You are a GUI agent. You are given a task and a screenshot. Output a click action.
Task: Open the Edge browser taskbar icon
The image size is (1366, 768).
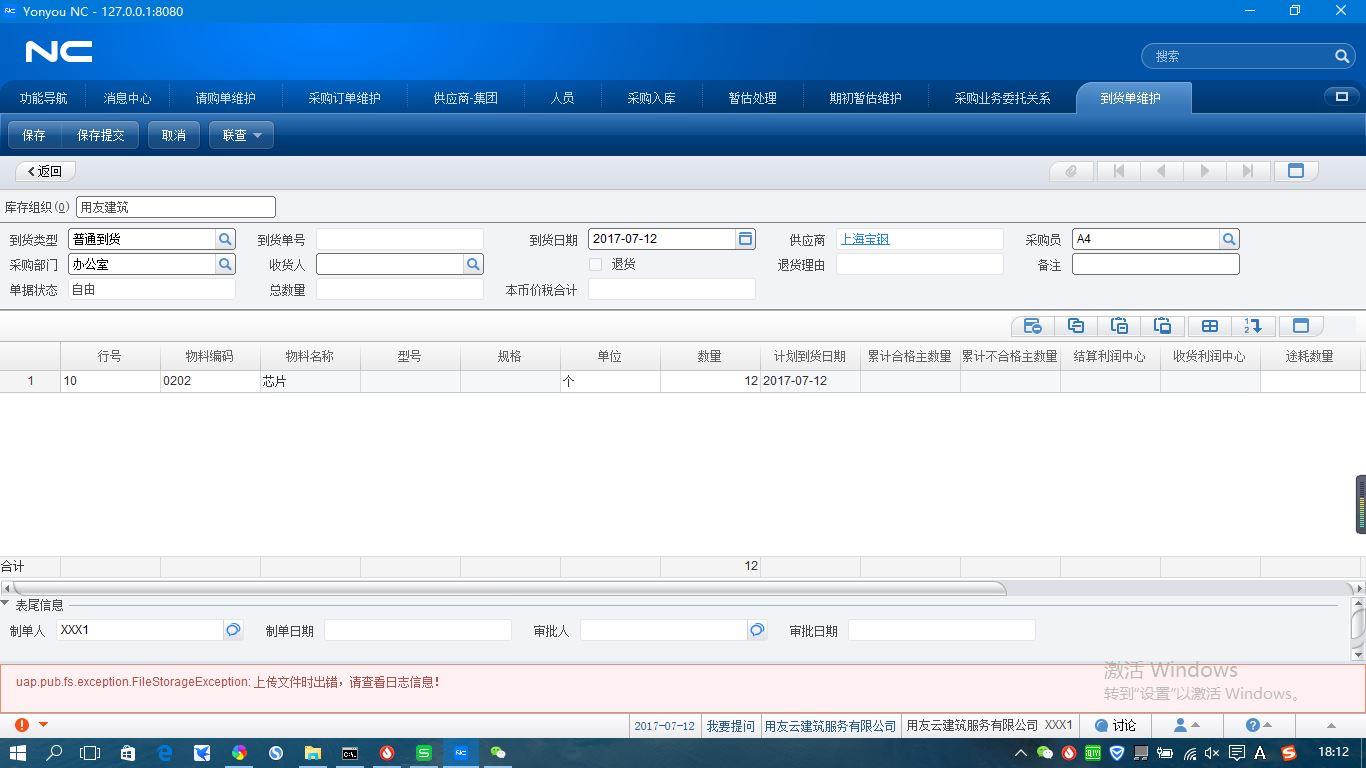point(165,752)
